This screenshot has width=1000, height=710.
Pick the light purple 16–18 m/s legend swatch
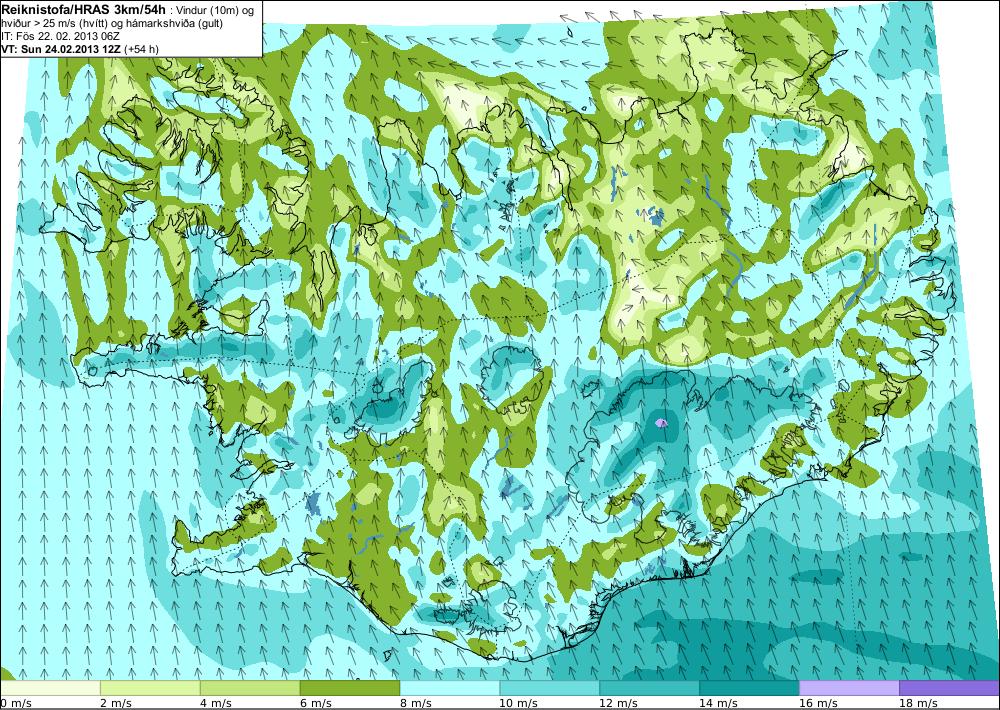click(849, 688)
